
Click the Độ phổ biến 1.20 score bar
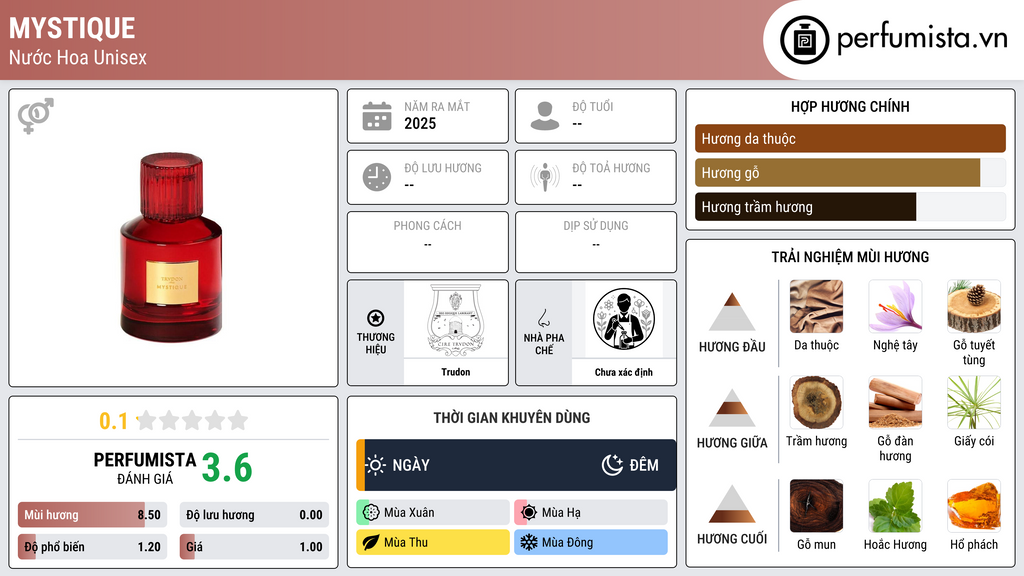tap(93, 547)
